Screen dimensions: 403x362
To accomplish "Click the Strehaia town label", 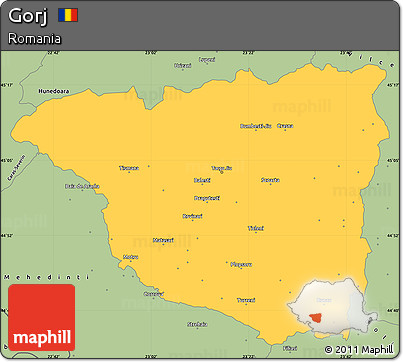I will [197, 324].
